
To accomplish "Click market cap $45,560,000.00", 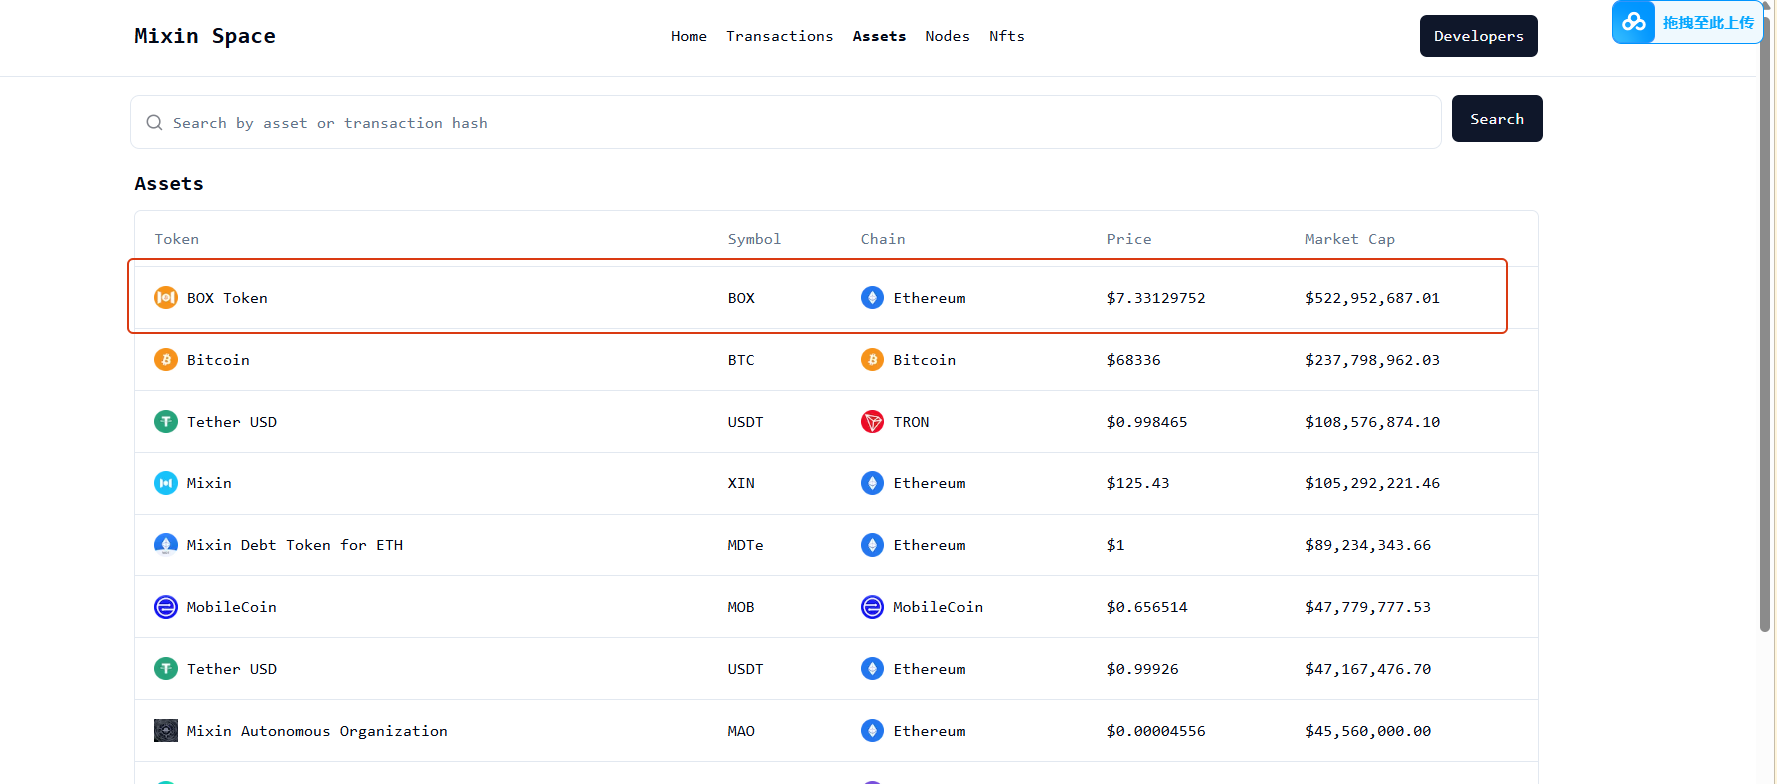I will (1368, 731).
